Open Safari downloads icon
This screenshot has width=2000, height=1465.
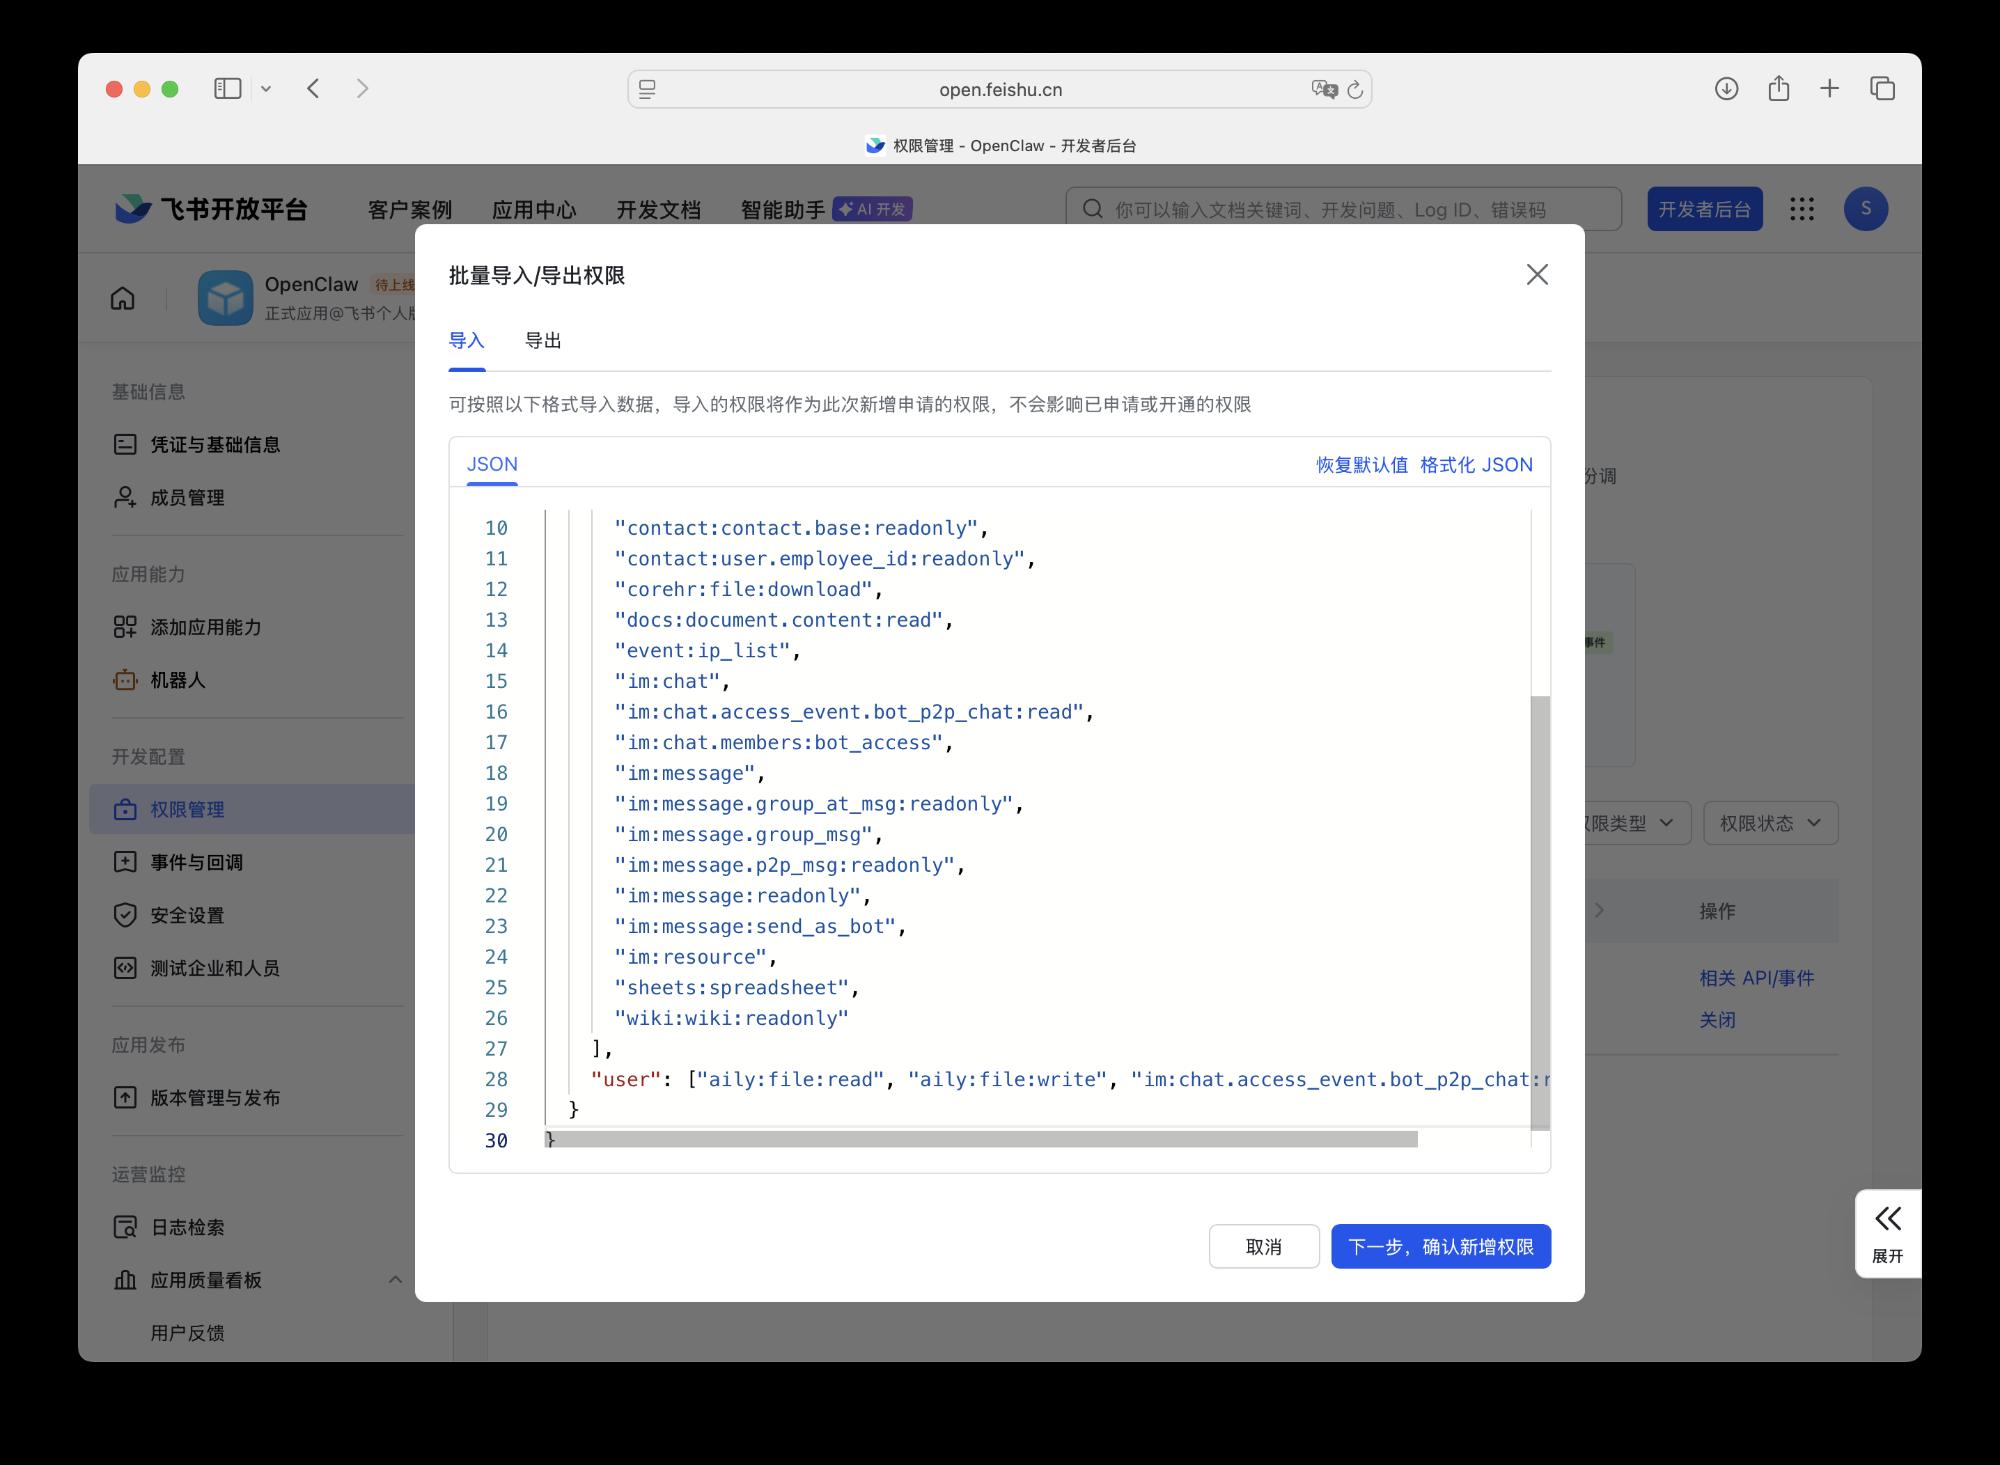[1726, 89]
